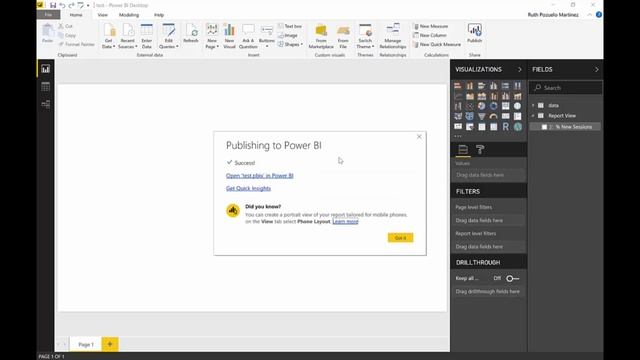Click New Measure in Calculations group
Viewport: 640px width, 360px height.
coord(431,26)
